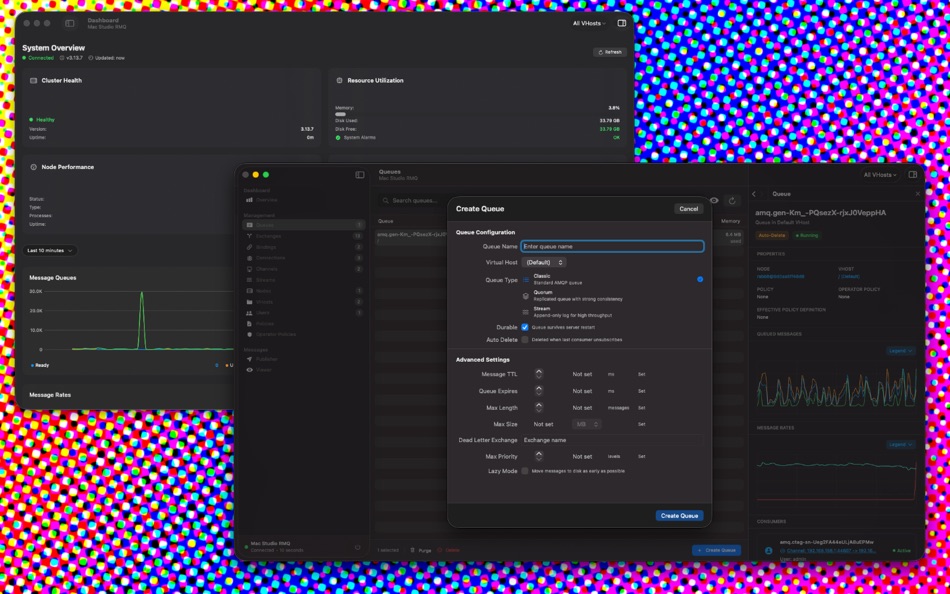The width and height of the screenshot is (950, 594).
Task: Open All VHosts dropdown in the Dashboard window
Action: 590,23
